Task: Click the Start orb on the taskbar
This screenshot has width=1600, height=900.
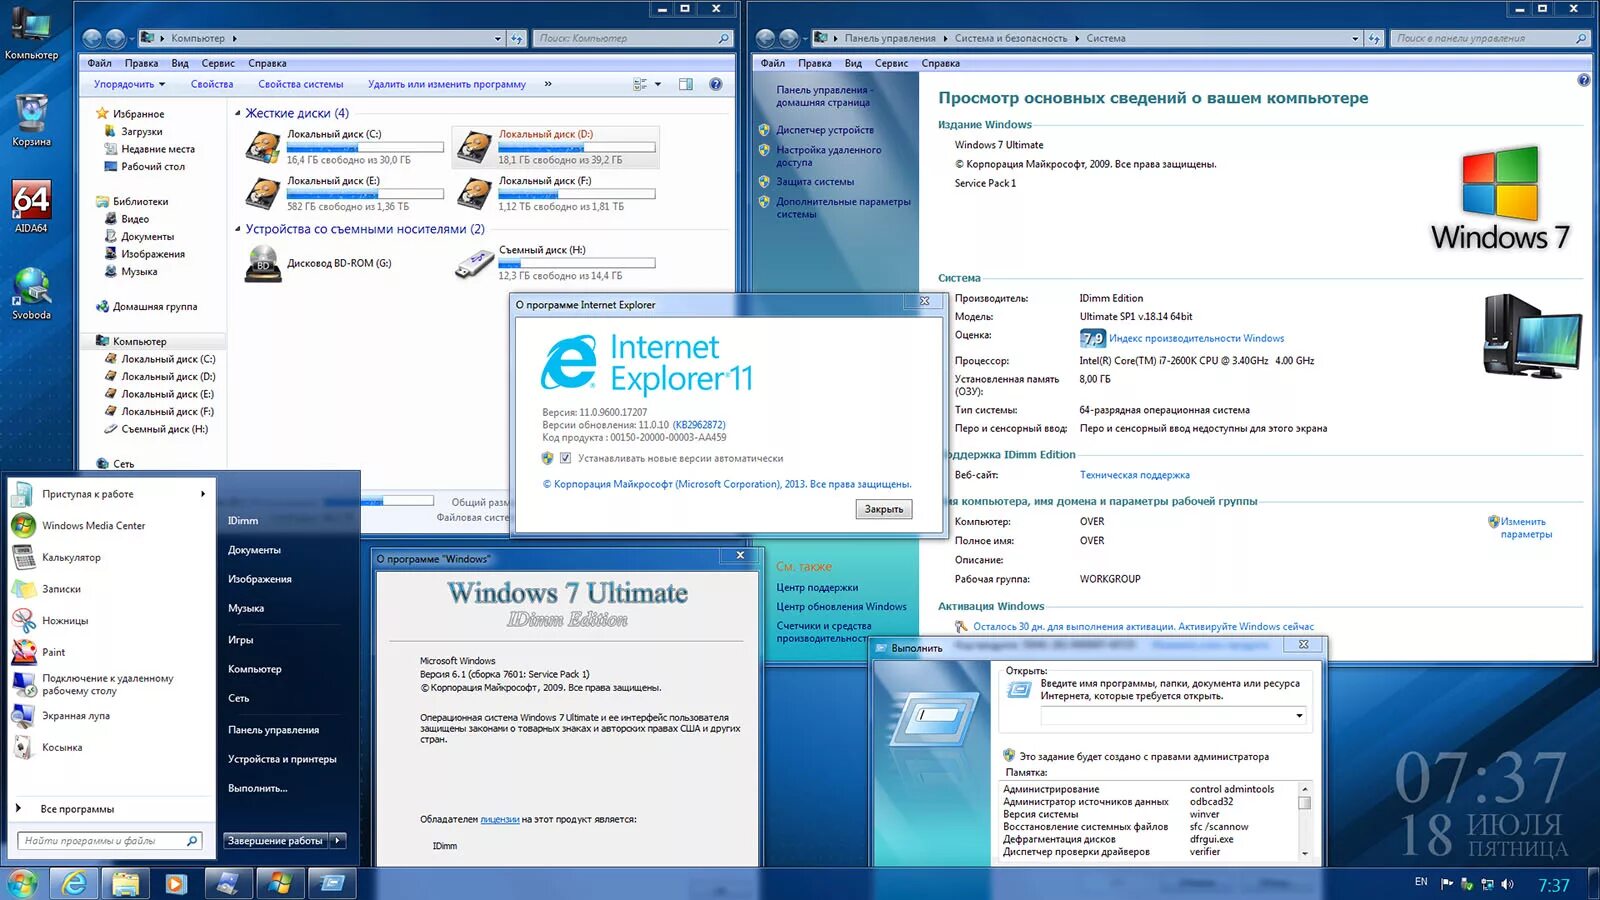Action: click(x=21, y=883)
